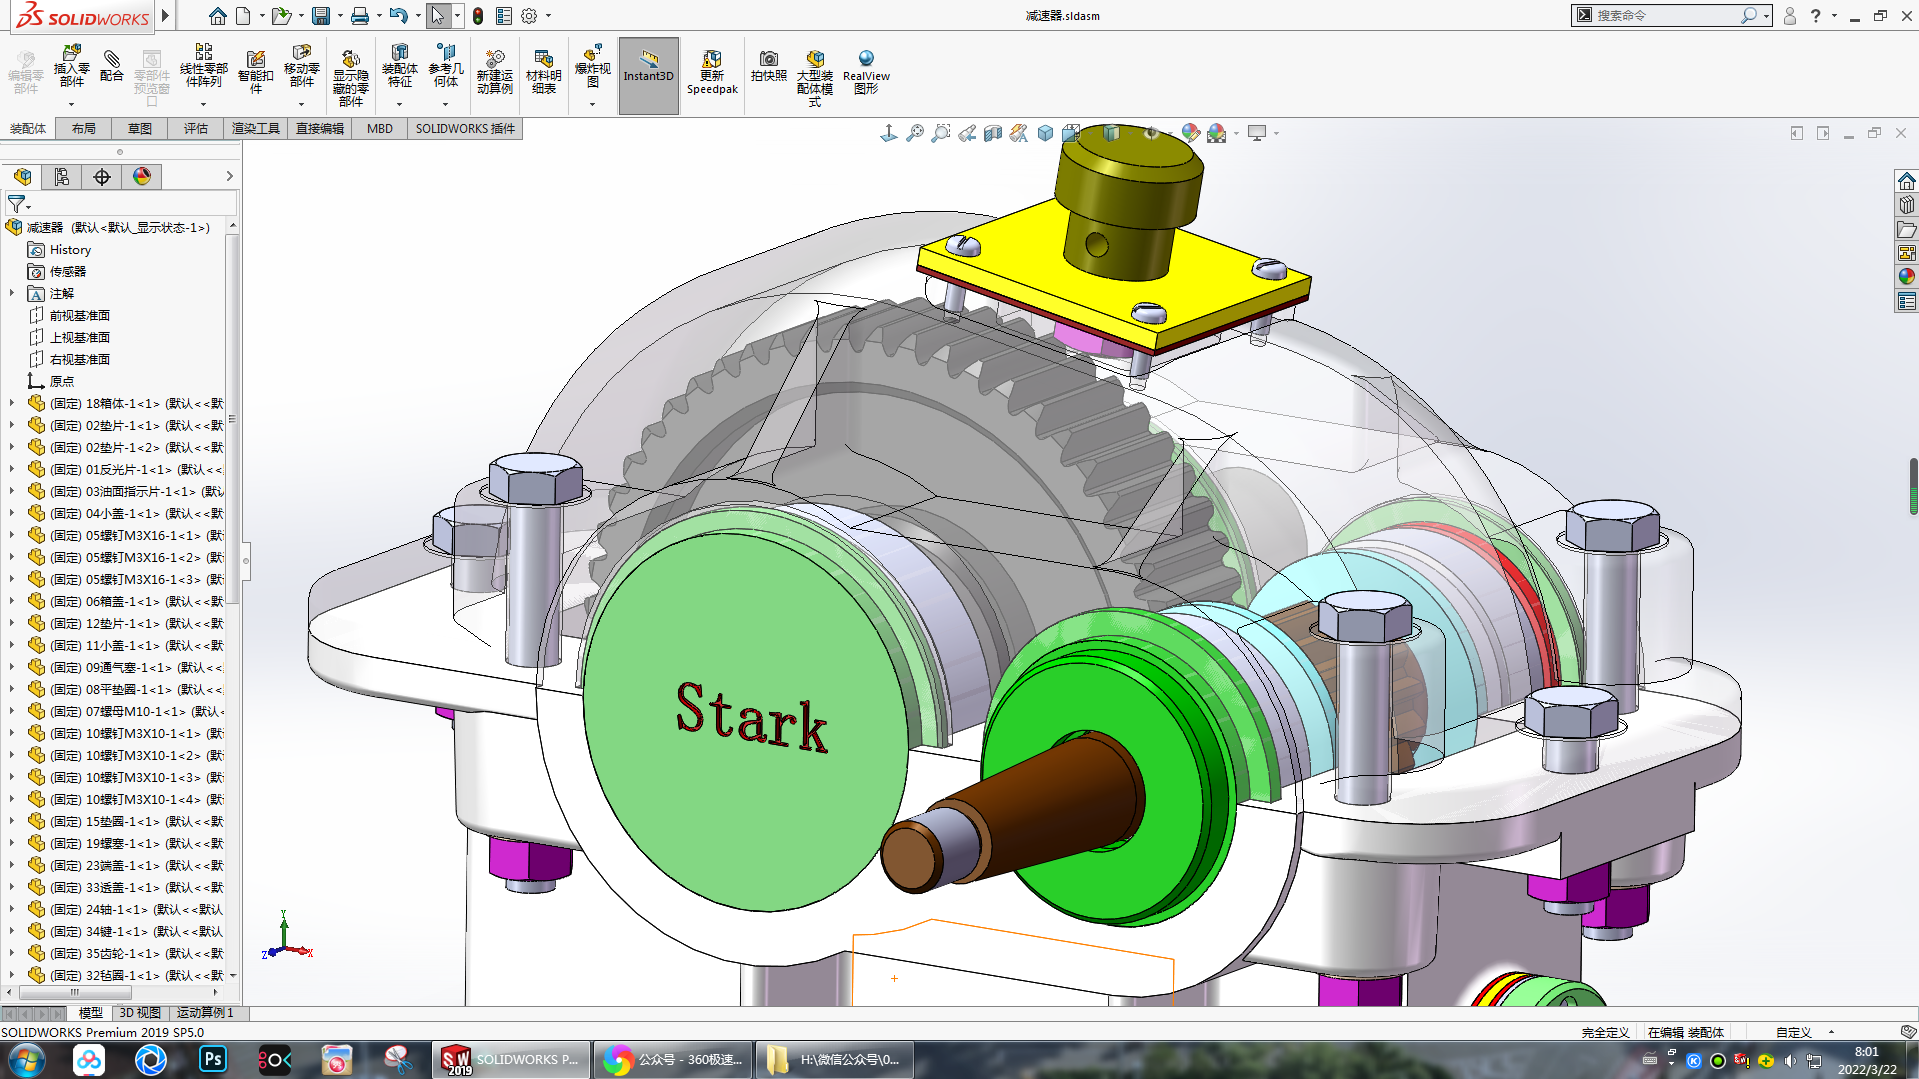Image resolution: width=1919 pixels, height=1079 pixels.
Task: Toggle RealView Graphics (RealView 图形)
Action: coord(866,72)
